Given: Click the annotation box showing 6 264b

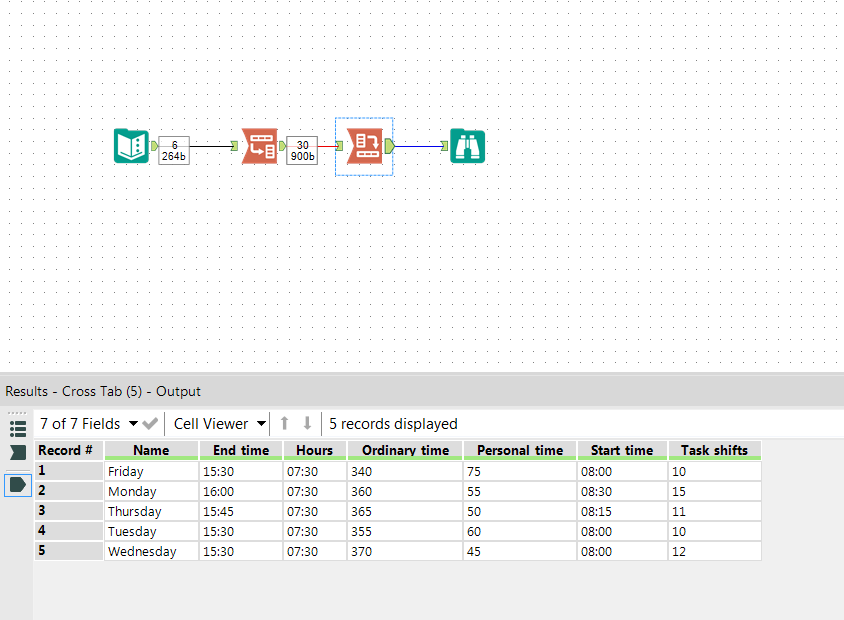Looking at the screenshot, I should click(x=172, y=146).
